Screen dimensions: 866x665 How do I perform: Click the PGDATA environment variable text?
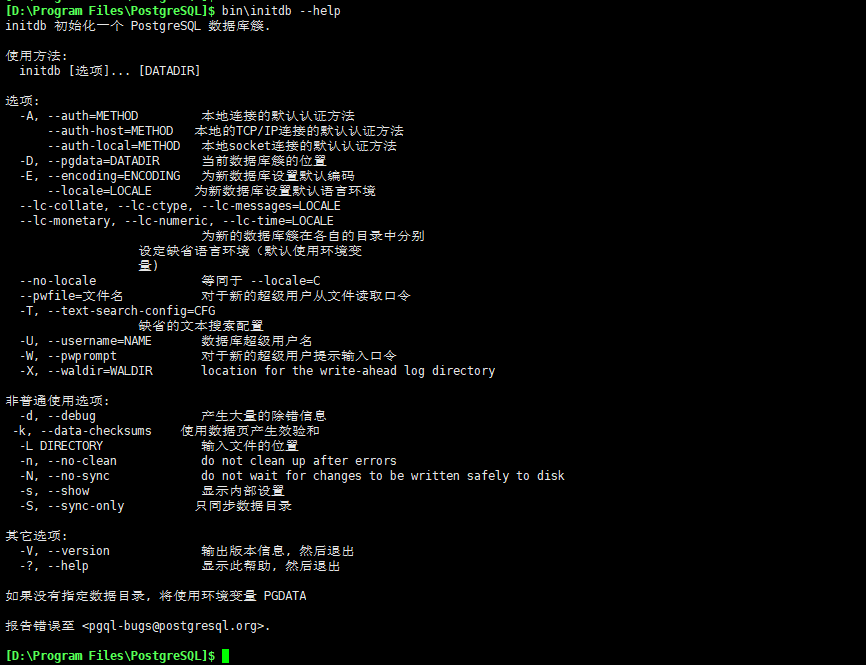click(285, 596)
